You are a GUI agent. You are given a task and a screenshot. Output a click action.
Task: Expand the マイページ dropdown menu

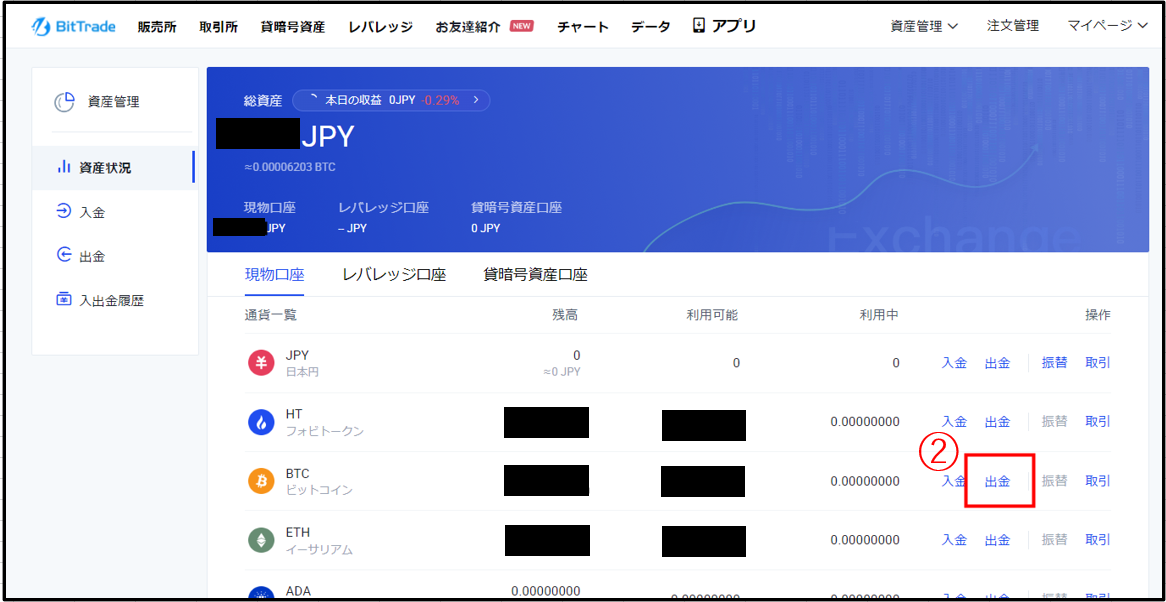point(1107,26)
